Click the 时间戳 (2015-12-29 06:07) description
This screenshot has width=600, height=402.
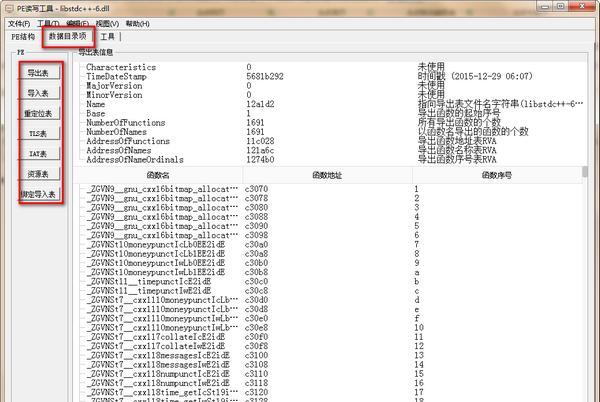pos(475,76)
